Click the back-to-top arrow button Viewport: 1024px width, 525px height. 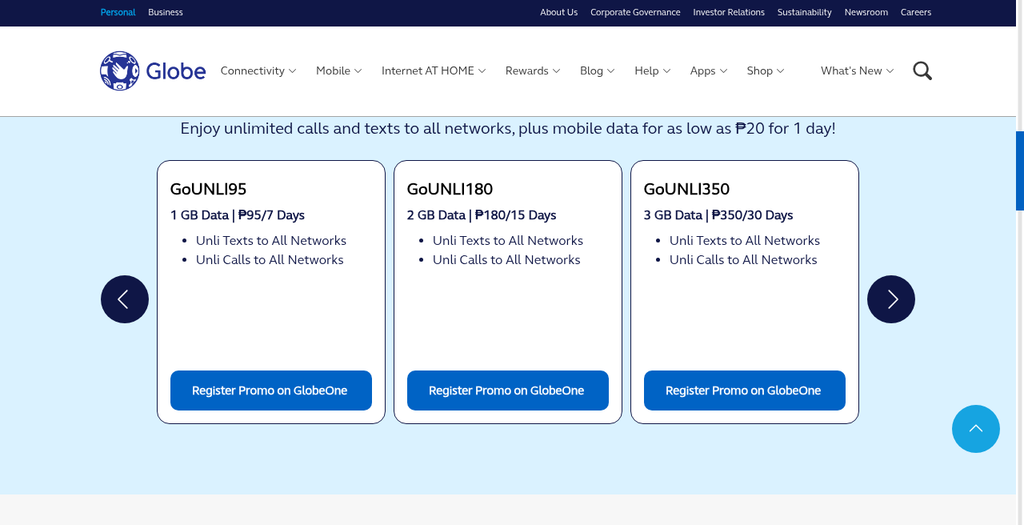tap(976, 428)
